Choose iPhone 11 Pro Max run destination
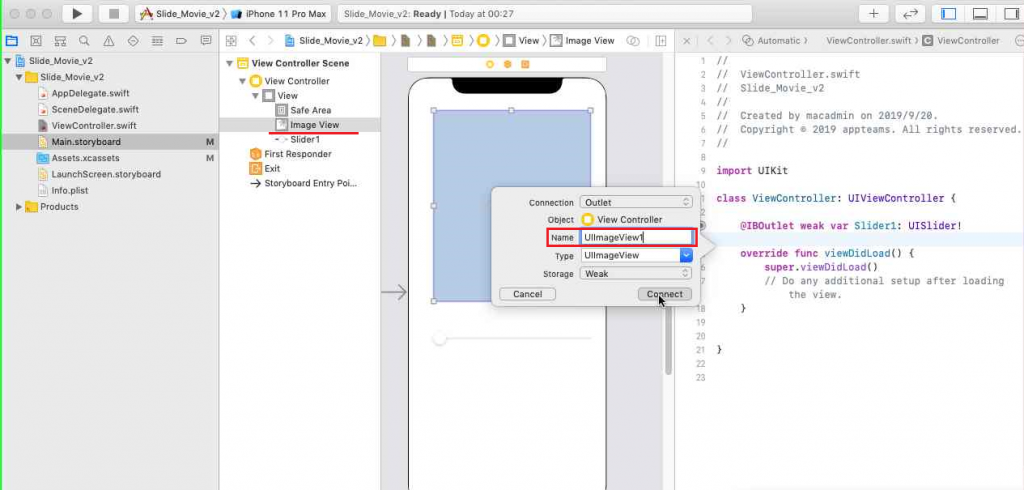Viewport: 1024px width, 490px height. [279, 14]
